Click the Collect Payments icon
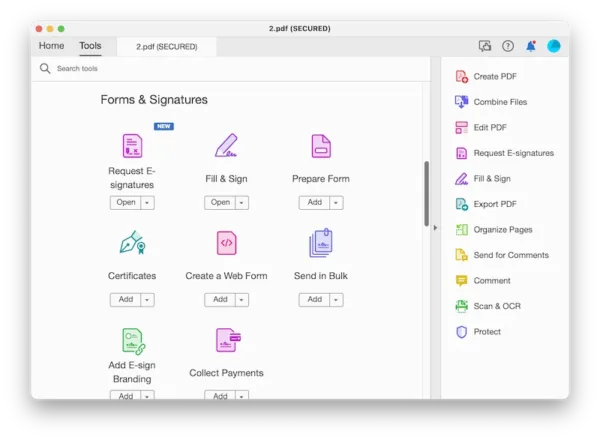This screenshot has height=440, width=600. pyautogui.click(x=228, y=340)
